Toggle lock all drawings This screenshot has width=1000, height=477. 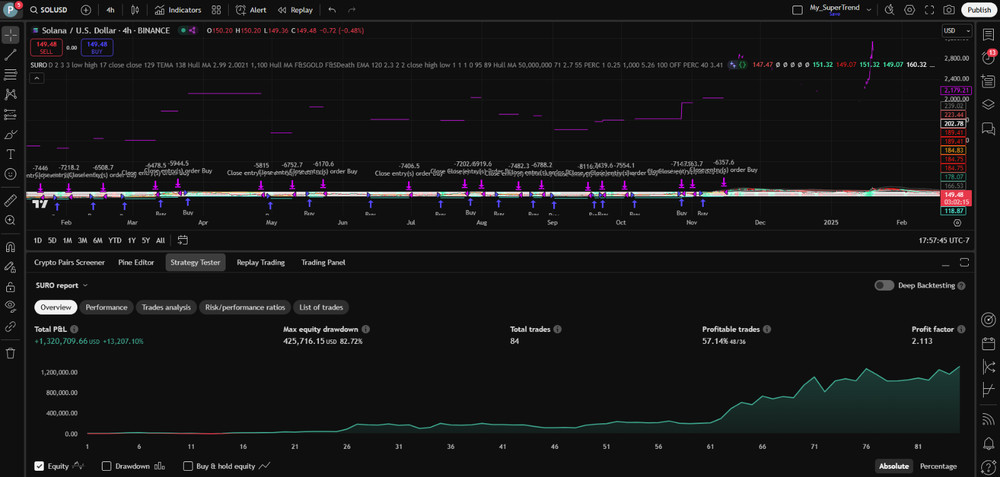pos(10,286)
